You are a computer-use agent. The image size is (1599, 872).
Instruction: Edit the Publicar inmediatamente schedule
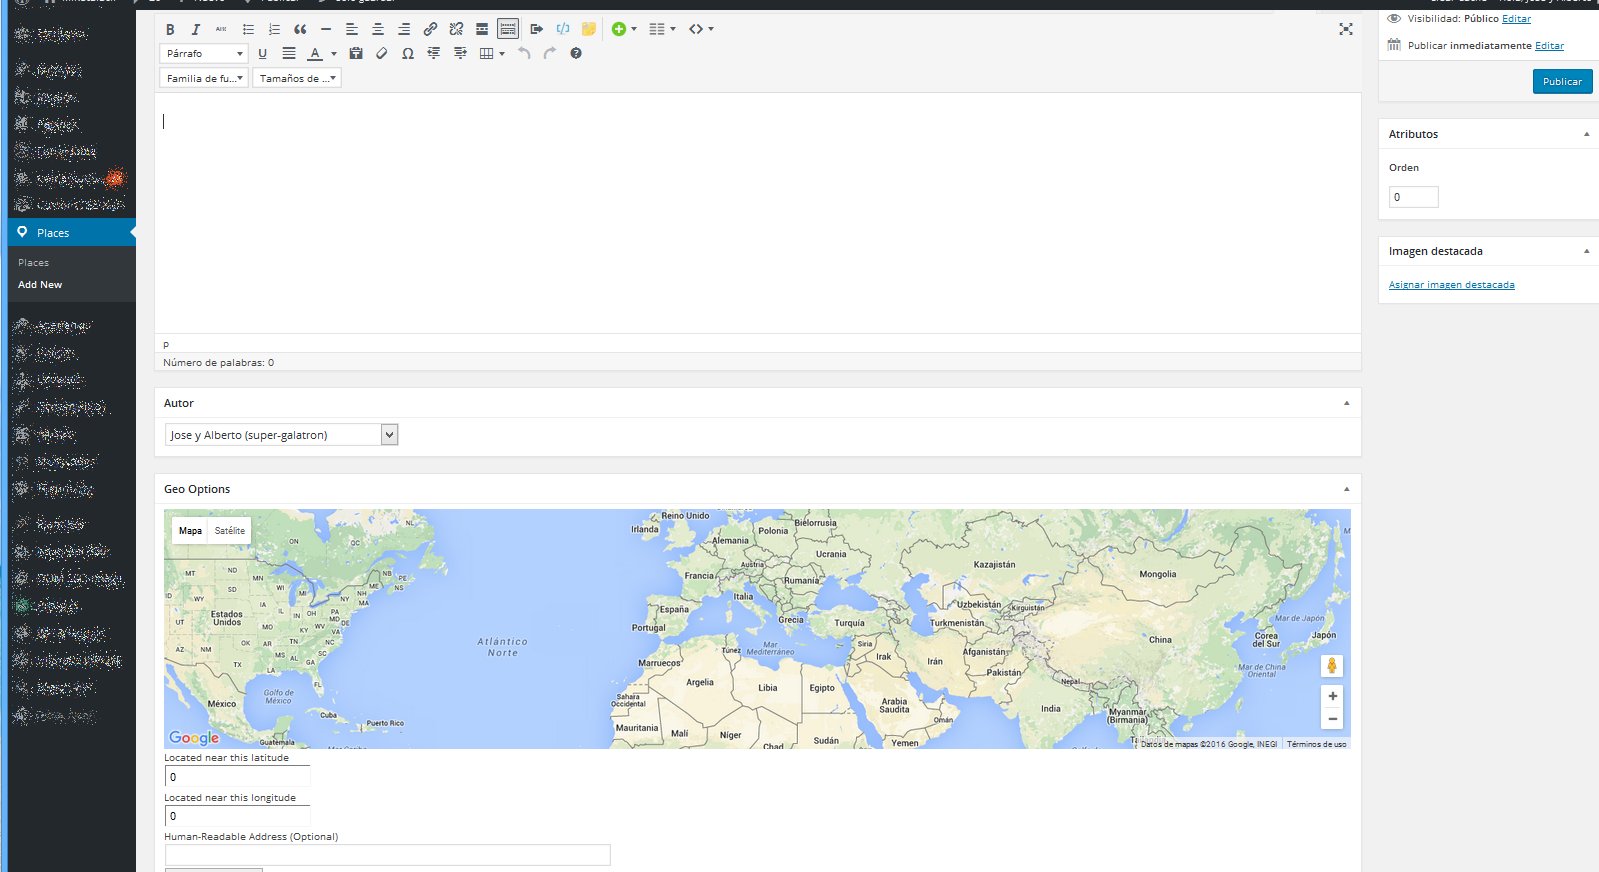(1549, 46)
